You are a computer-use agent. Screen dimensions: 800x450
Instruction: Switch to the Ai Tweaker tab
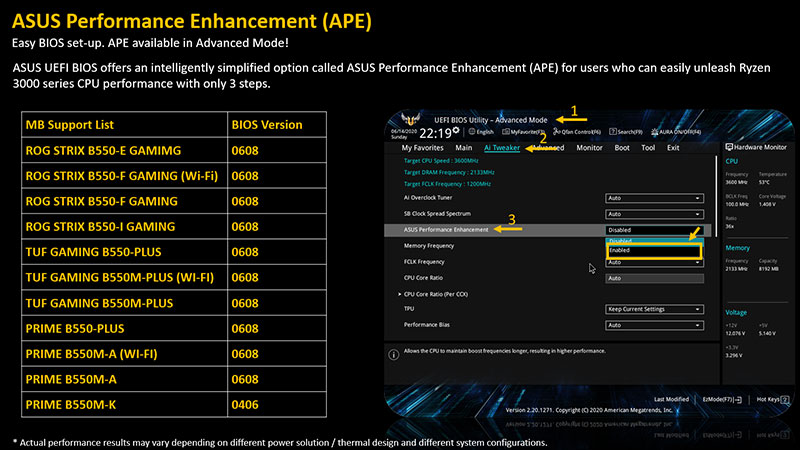[502, 148]
